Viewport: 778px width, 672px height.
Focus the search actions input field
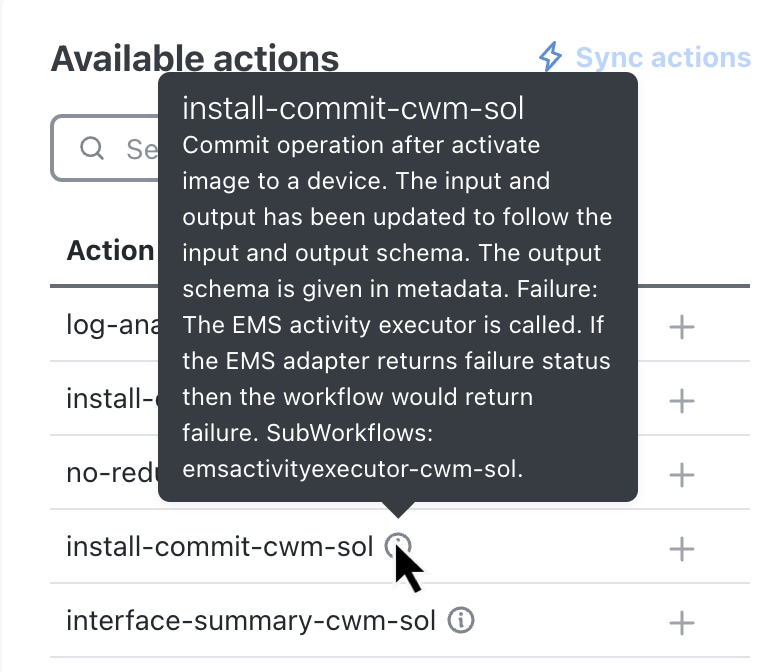click(105, 148)
